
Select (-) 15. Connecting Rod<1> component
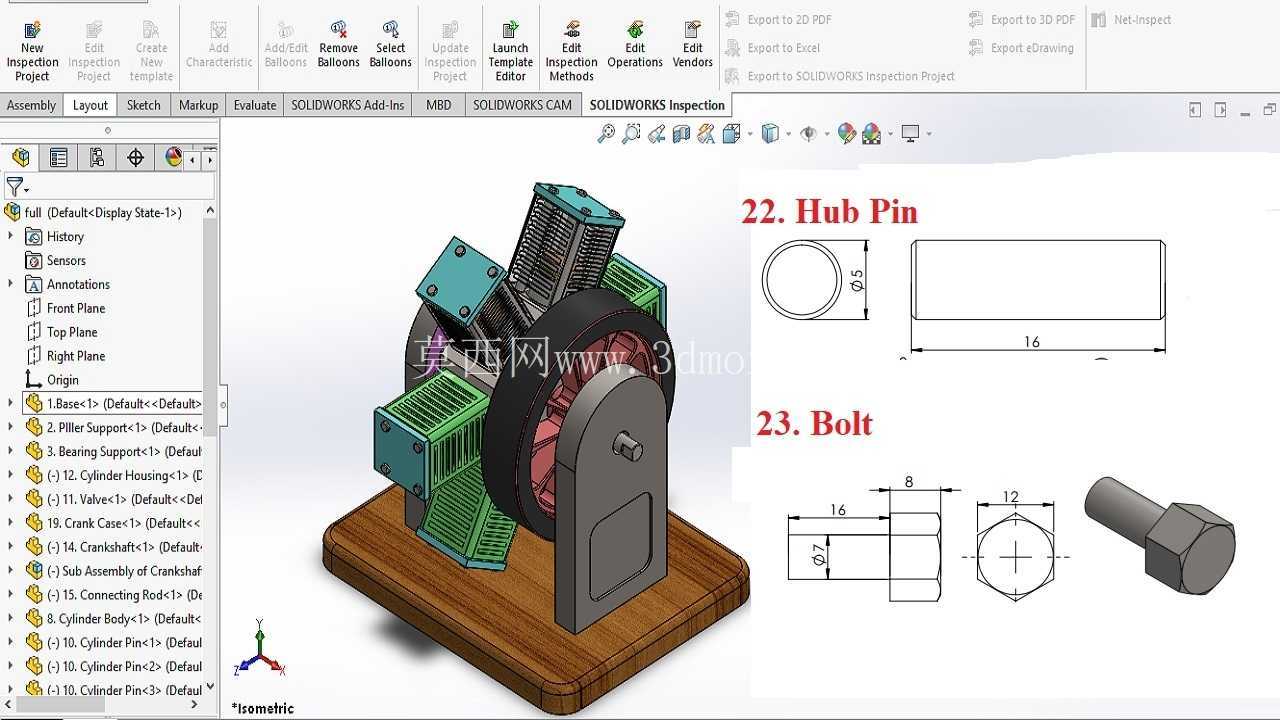pos(113,595)
